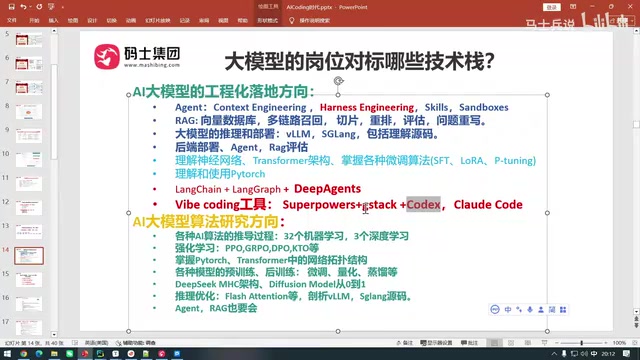
Task: Toggle Chinese/English input mode 中 on IME bar
Action: pyautogui.click(x=508, y=310)
